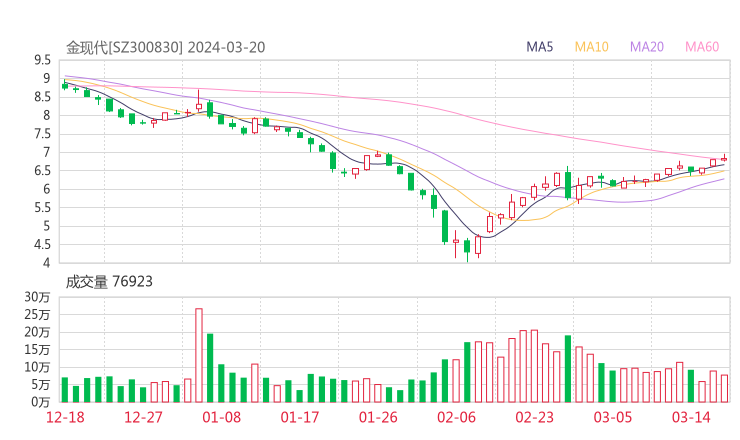Click the pink MA60 legend label
The image size is (740, 440).
click(x=702, y=47)
